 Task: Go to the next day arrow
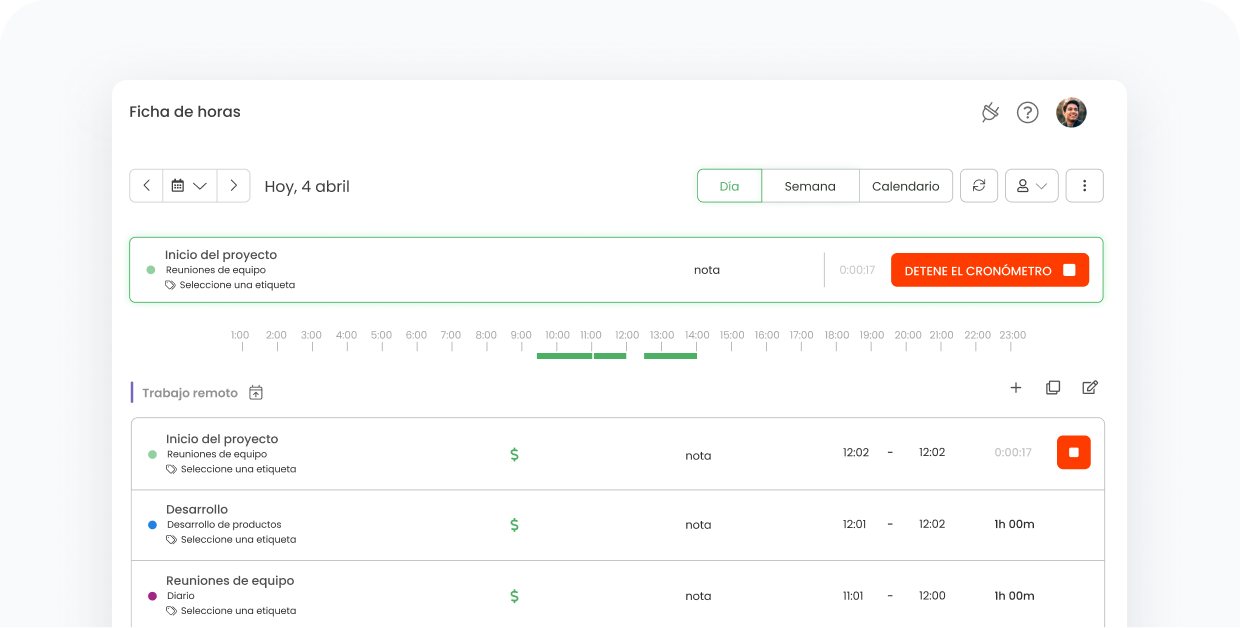pos(233,186)
